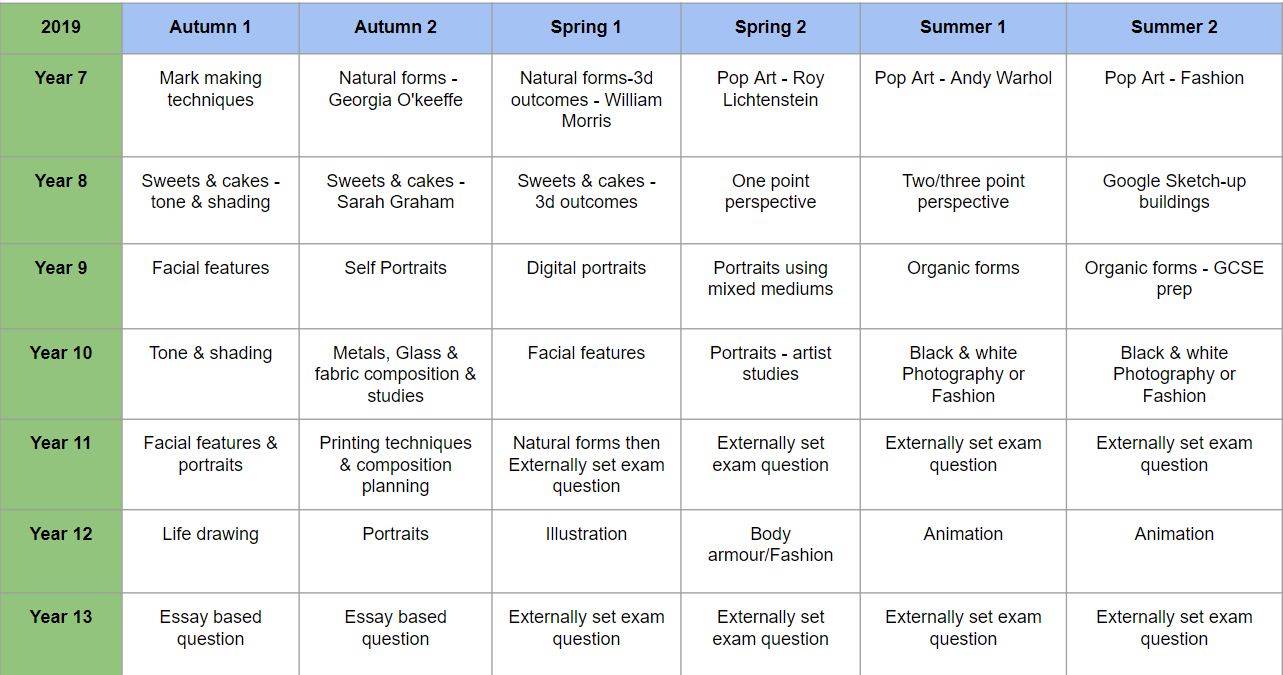The width and height of the screenshot is (1283, 675).
Task: Select the Year 13 row header
Action: [61, 634]
